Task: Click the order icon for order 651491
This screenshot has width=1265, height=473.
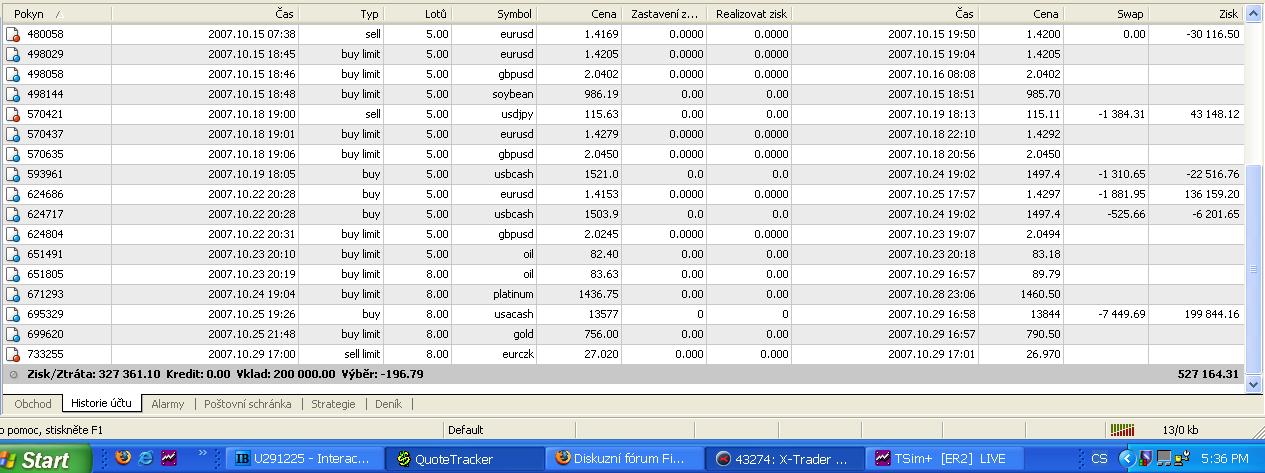Action: pos(13,254)
